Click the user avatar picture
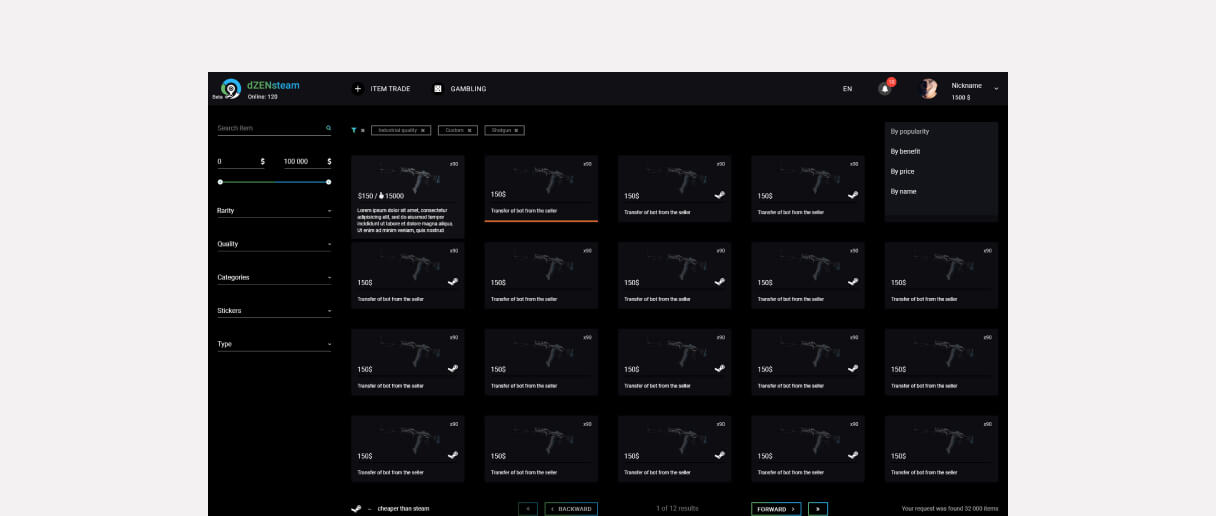This screenshot has width=1216, height=516. tap(929, 89)
